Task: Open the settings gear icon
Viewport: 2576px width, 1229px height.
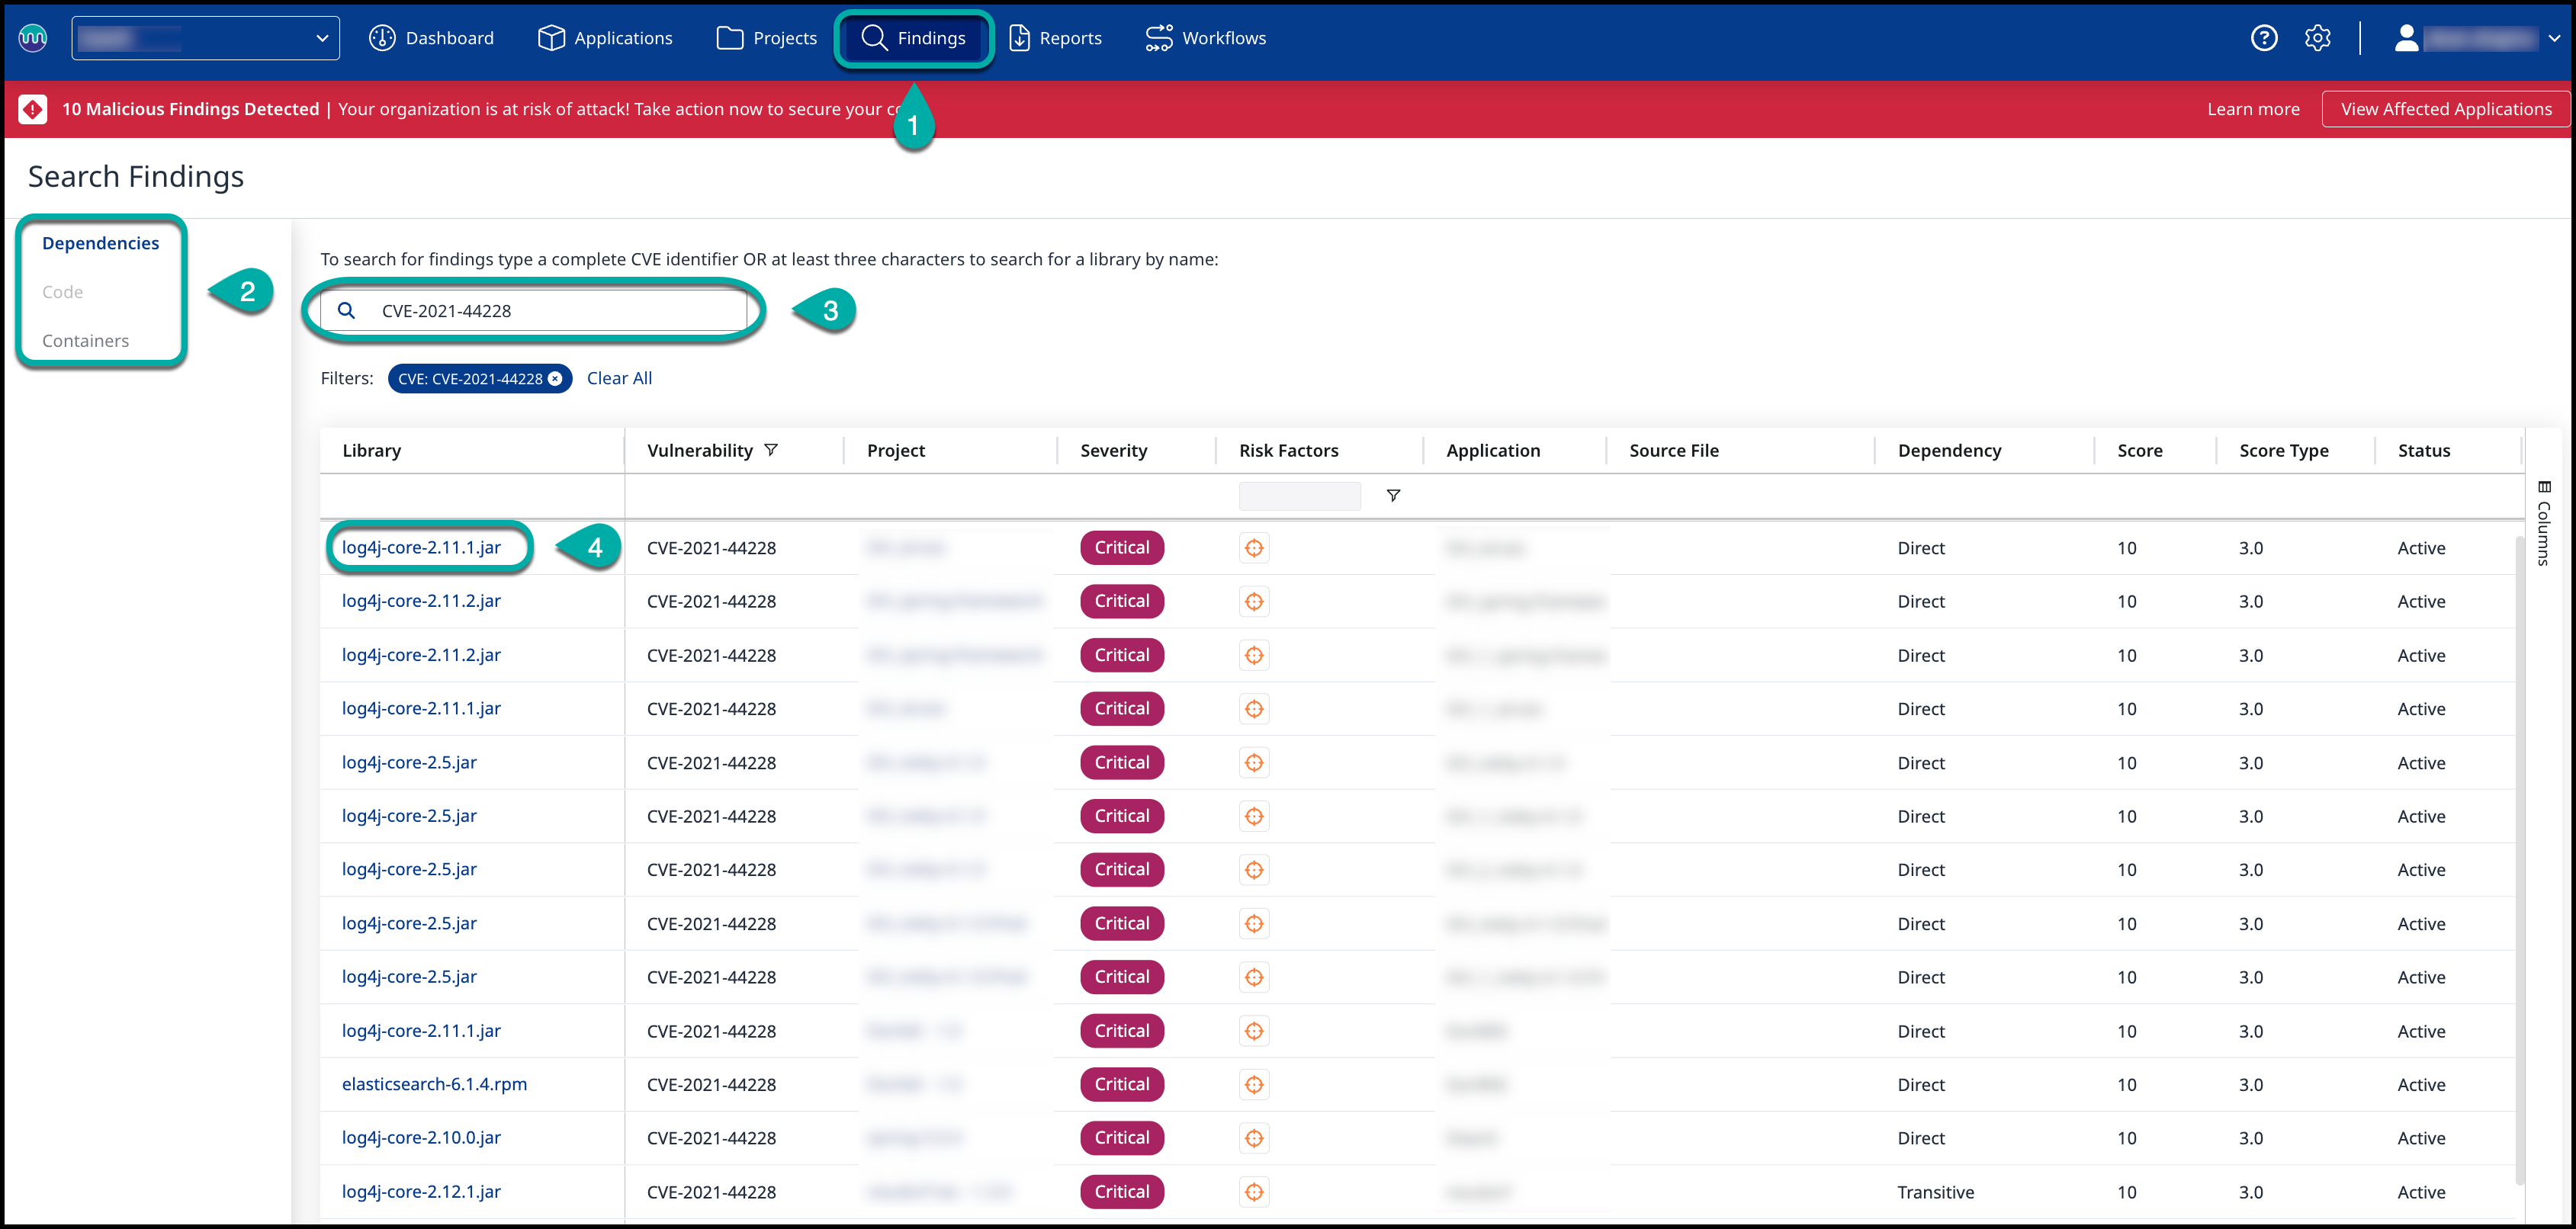Action: (2317, 38)
